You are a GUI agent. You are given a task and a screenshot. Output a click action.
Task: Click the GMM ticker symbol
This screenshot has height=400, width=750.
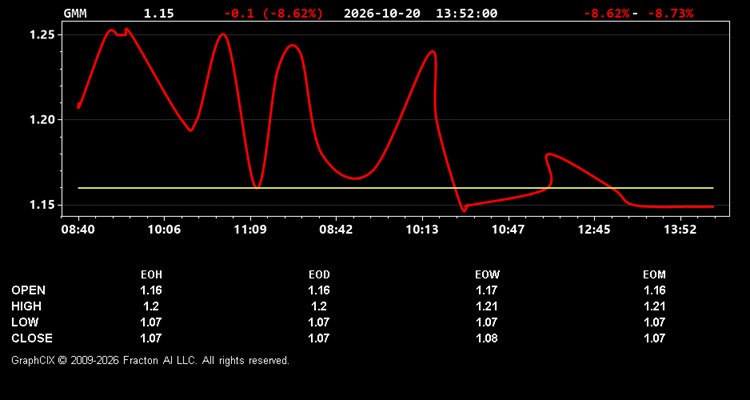[x=75, y=13]
